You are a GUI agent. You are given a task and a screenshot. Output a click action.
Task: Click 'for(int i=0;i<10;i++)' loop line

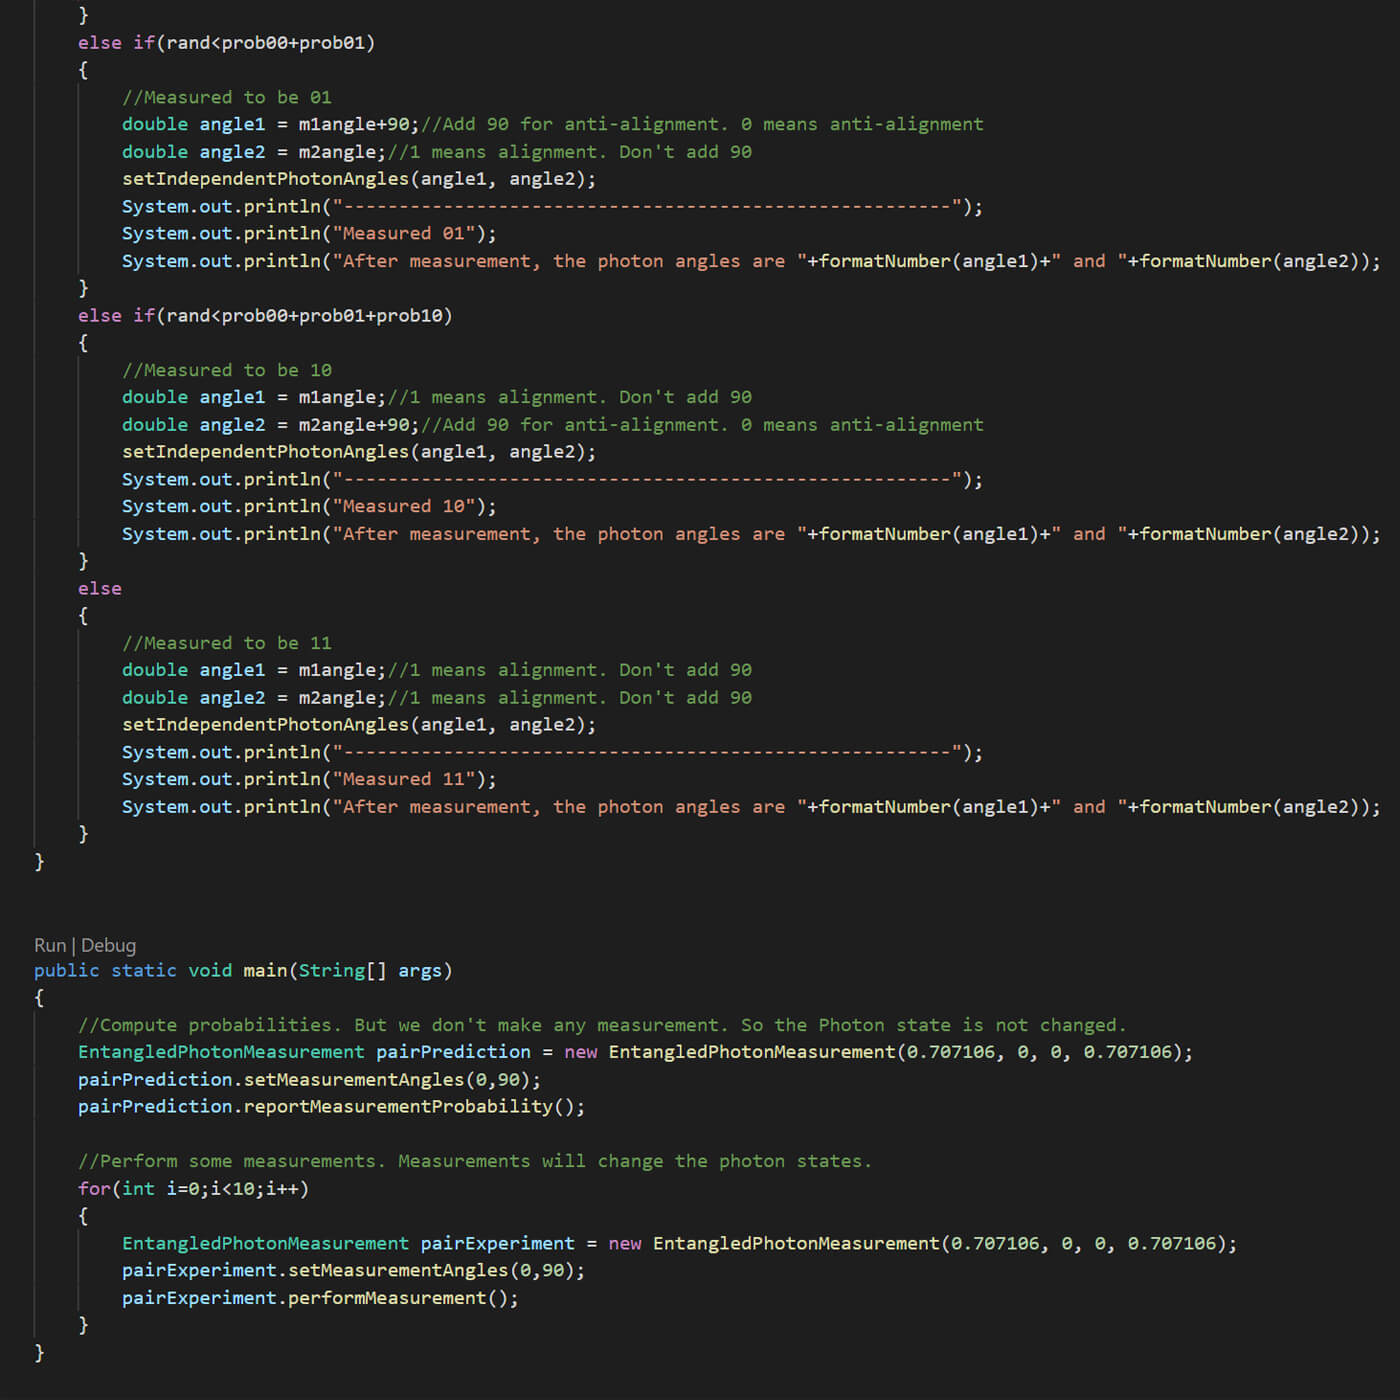click(x=193, y=1188)
